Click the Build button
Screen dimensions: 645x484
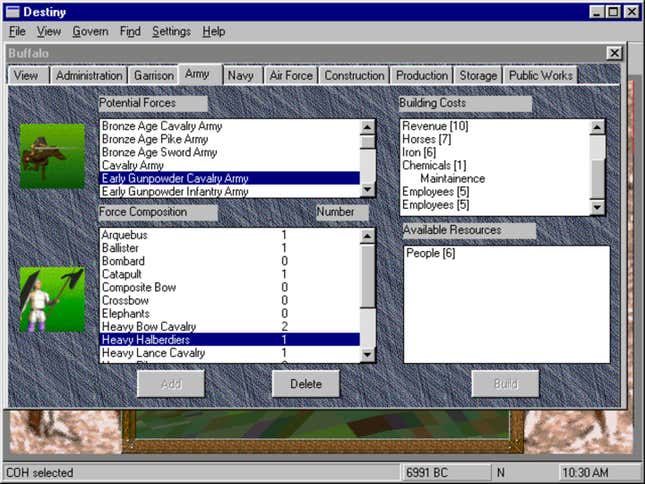click(505, 384)
